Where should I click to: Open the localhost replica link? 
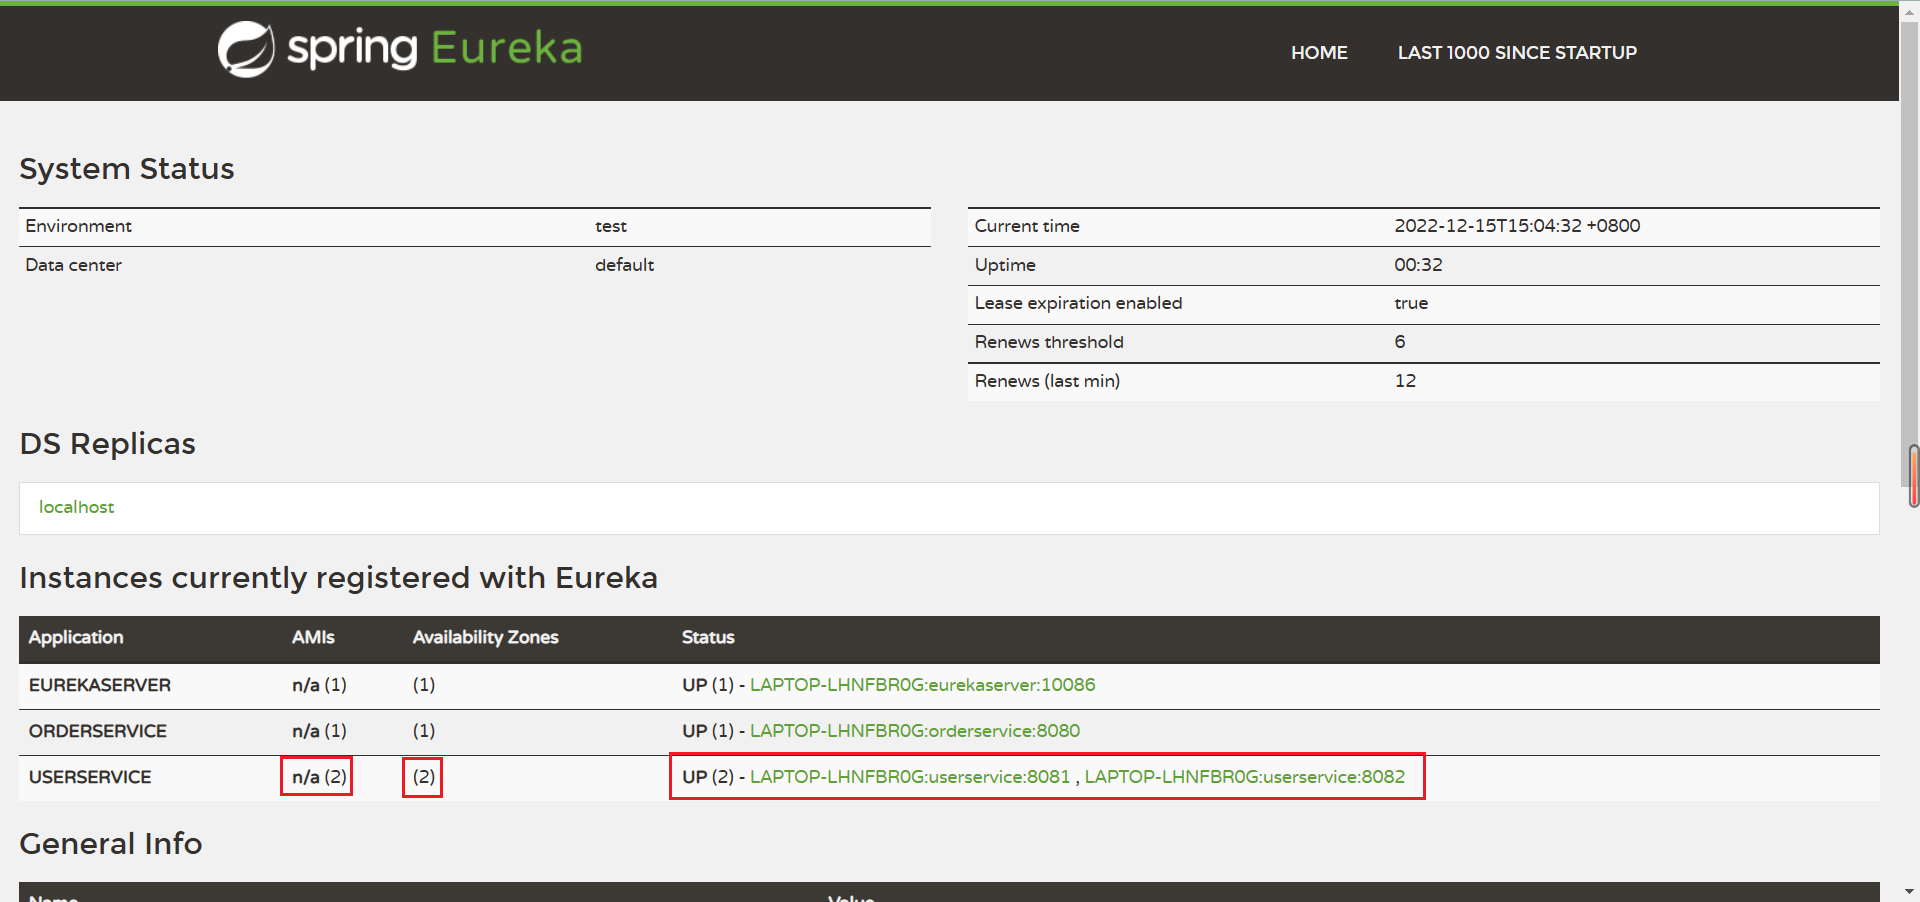(x=76, y=507)
